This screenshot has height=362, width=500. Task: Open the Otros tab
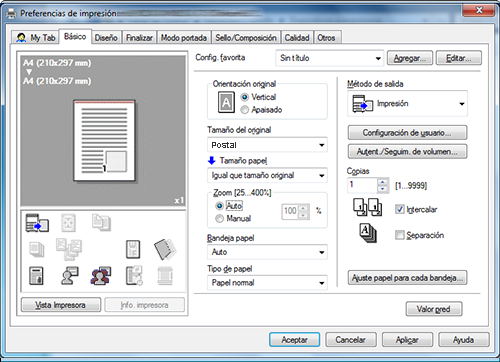326,38
